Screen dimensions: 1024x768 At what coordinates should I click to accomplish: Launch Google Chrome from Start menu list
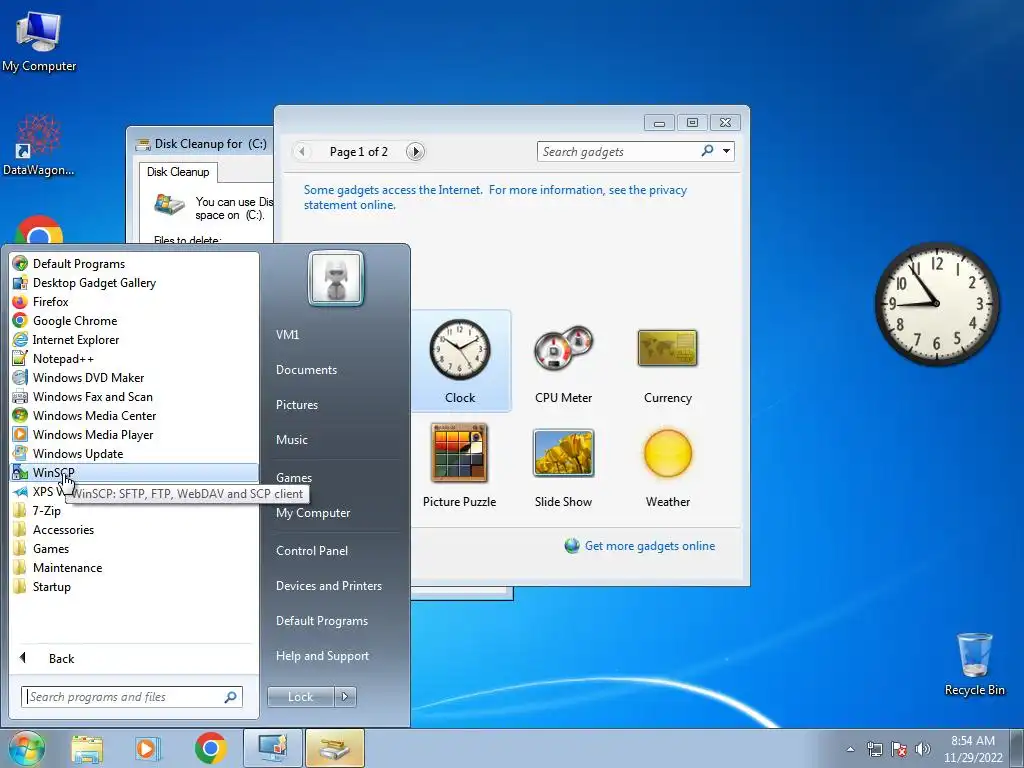click(x=135, y=321)
